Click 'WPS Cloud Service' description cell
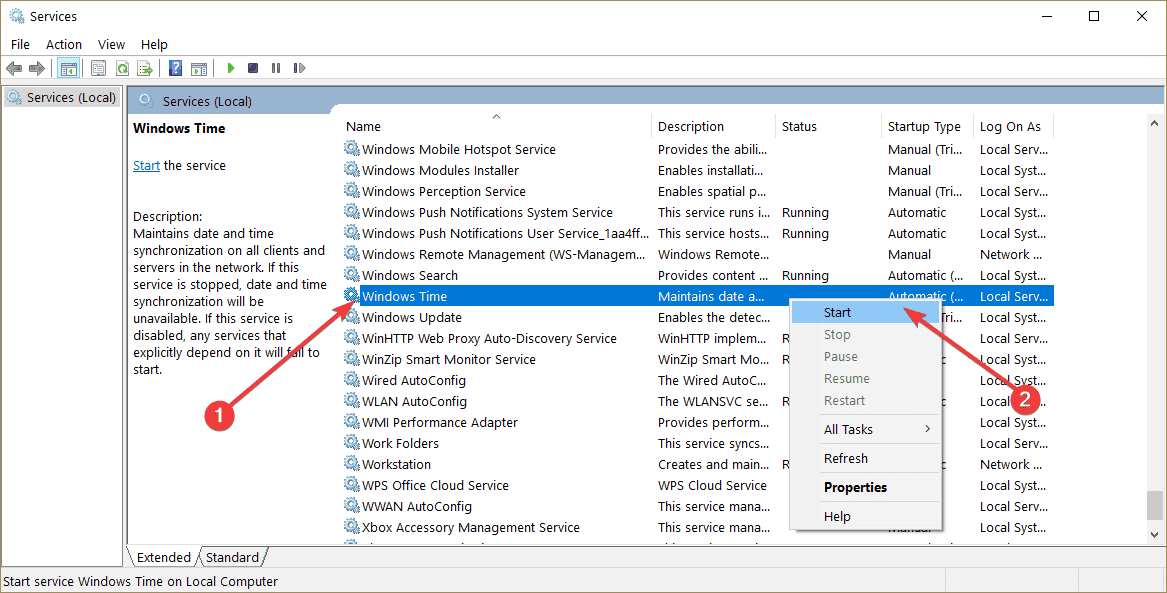1167x593 pixels. (712, 485)
